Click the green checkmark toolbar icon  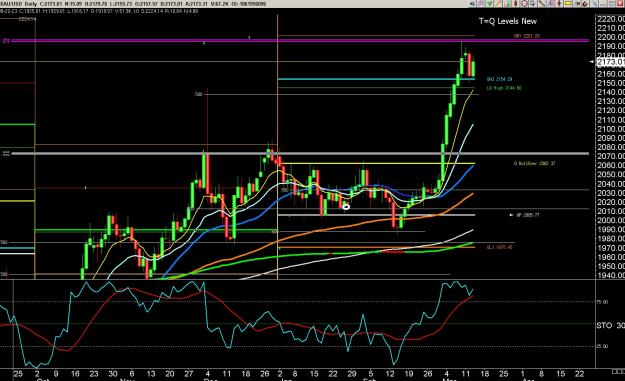[x=489, y=4]
